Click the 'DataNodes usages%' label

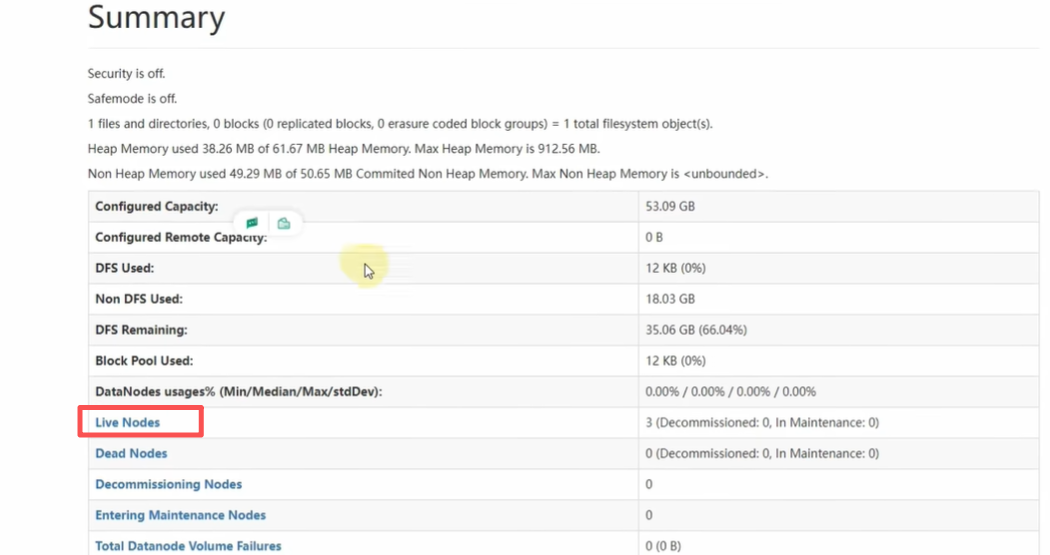click(238, 392)
